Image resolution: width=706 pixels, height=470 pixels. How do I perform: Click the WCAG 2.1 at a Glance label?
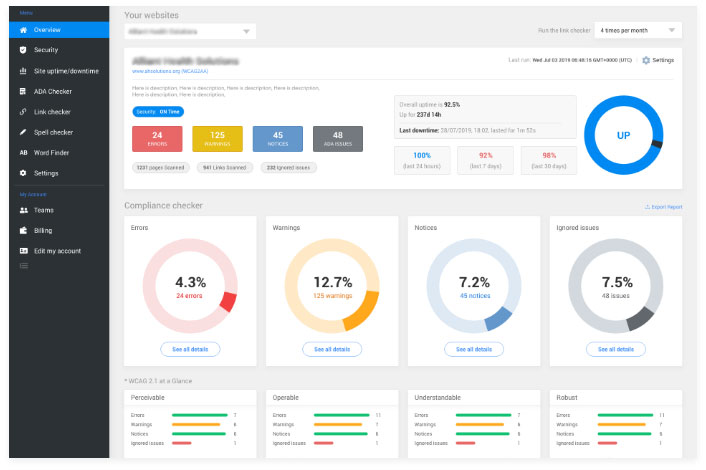(158, 381)
